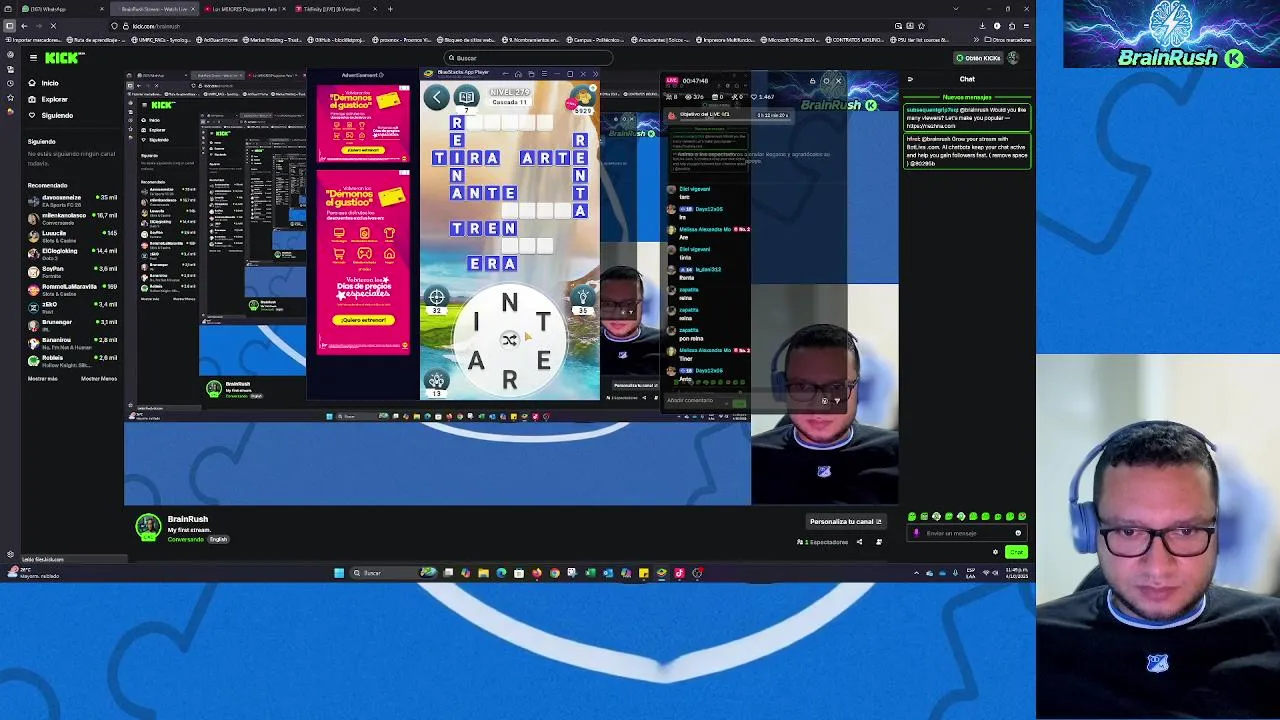Click the Enviar un mensaje field
Viewport: 1280px width, 720px height.
coord(965,533)
